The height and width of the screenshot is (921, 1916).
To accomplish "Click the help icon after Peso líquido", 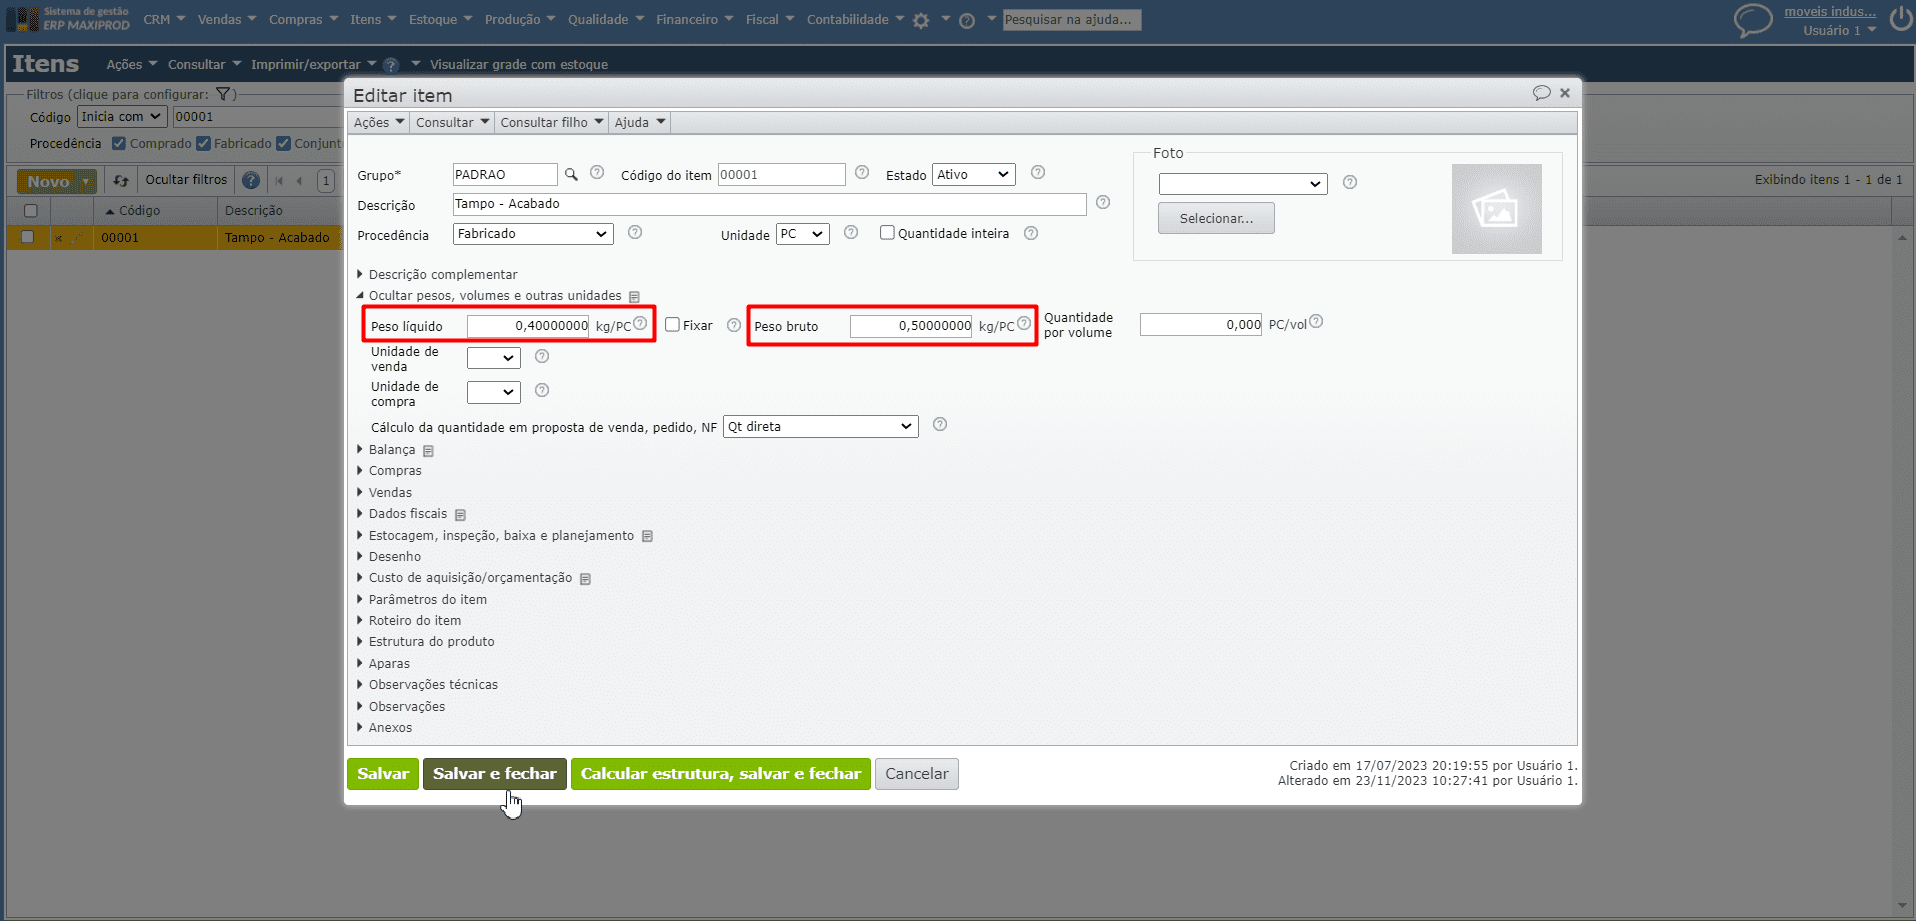I will pos(640,323).
